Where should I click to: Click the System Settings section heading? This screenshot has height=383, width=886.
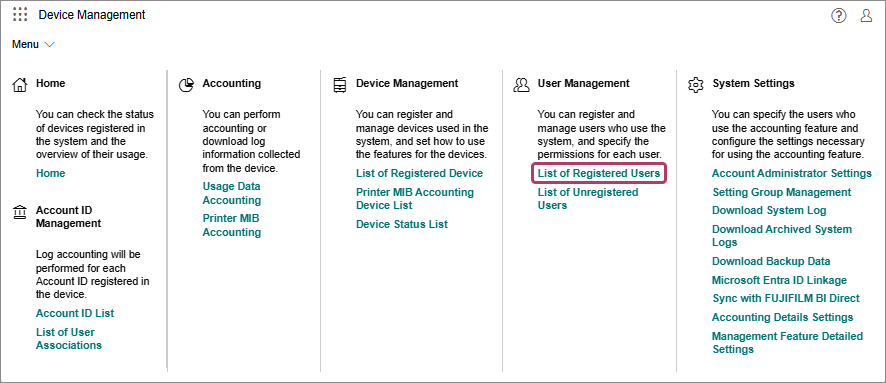[x=753, y=83]
